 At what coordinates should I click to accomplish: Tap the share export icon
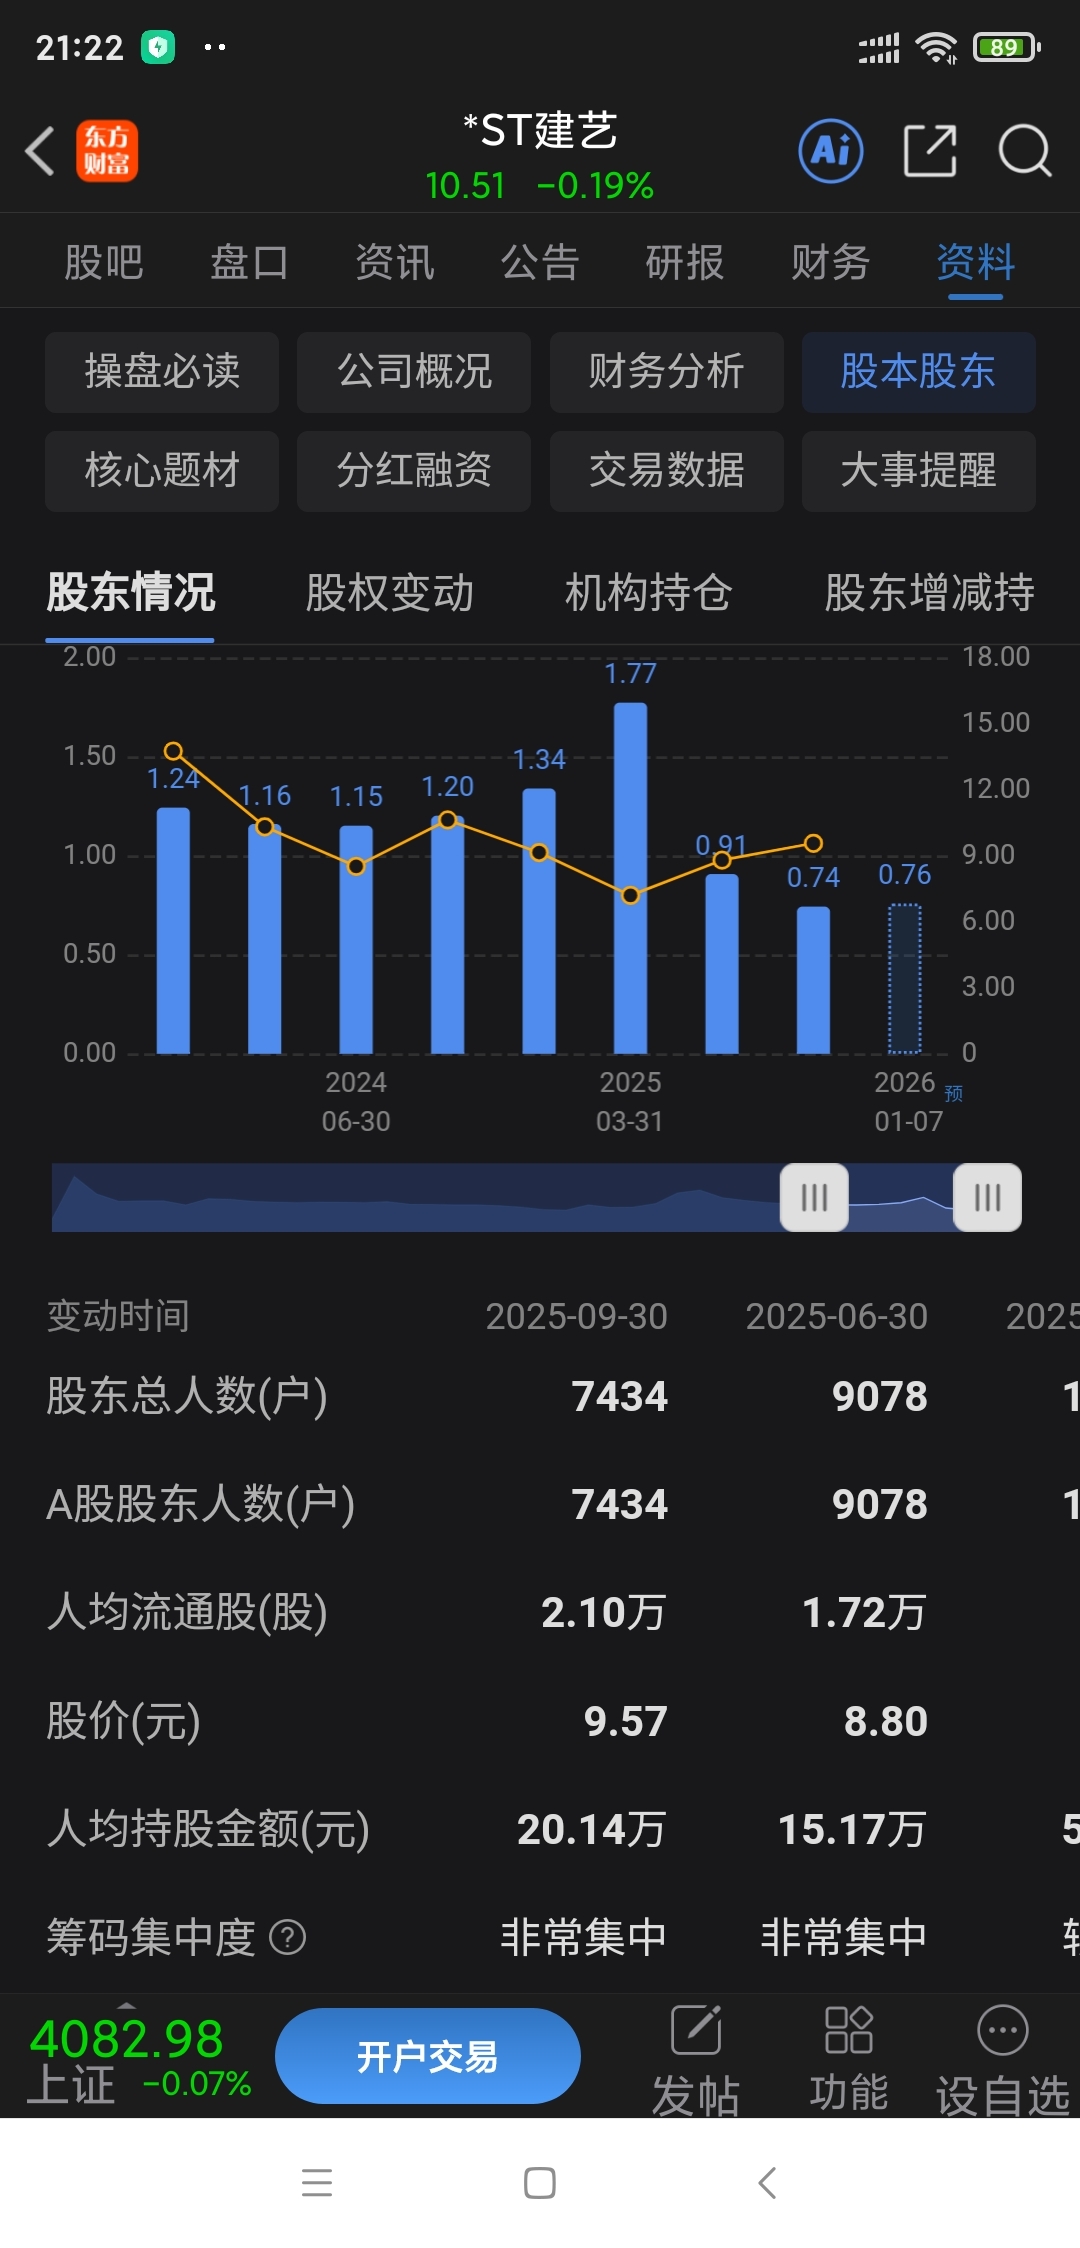(930, 151)
